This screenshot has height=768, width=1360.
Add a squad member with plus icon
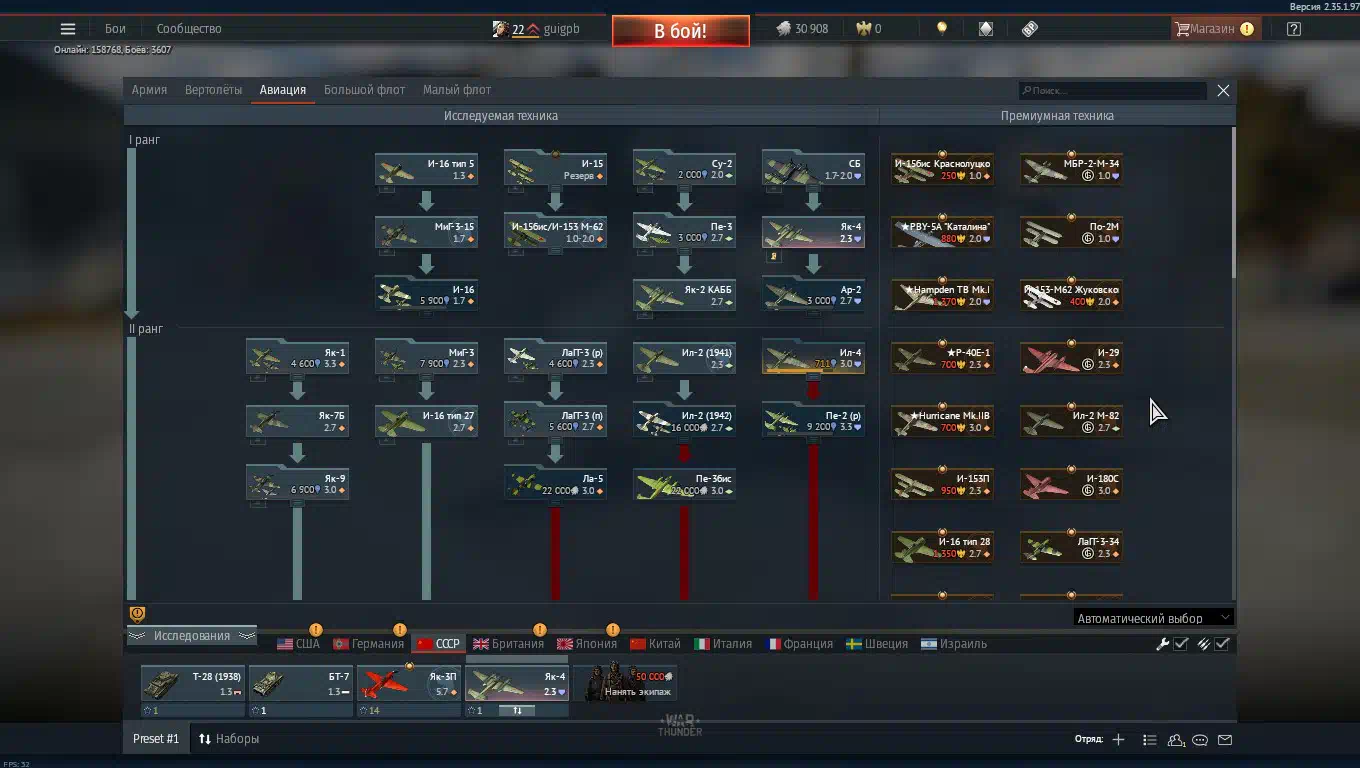1118,740
